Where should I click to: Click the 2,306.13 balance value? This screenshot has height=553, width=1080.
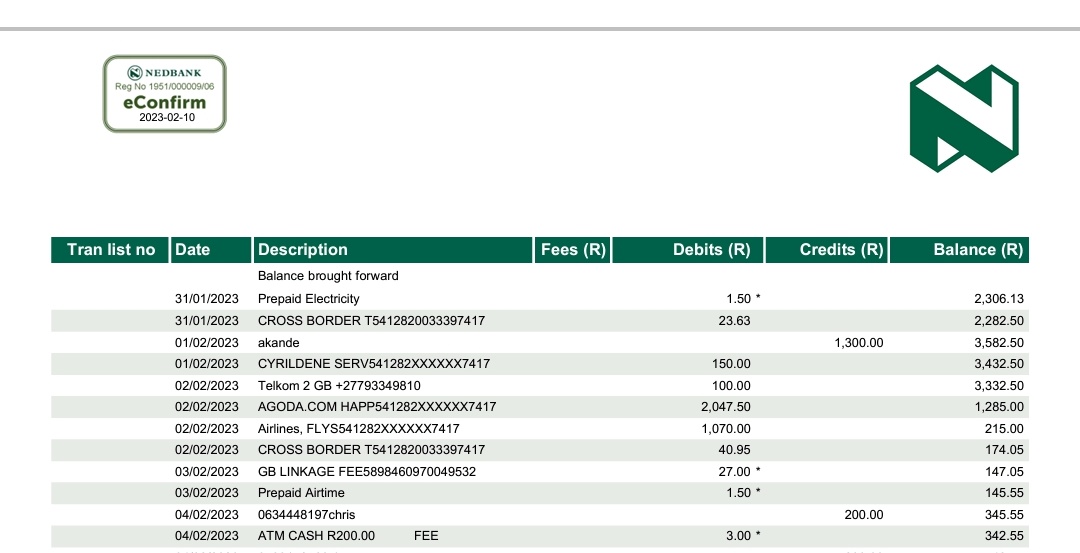coord(999,299)
